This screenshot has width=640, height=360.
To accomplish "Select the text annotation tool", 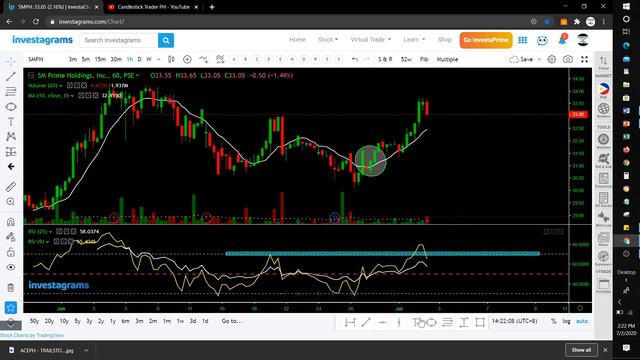I will pos(11,122).
